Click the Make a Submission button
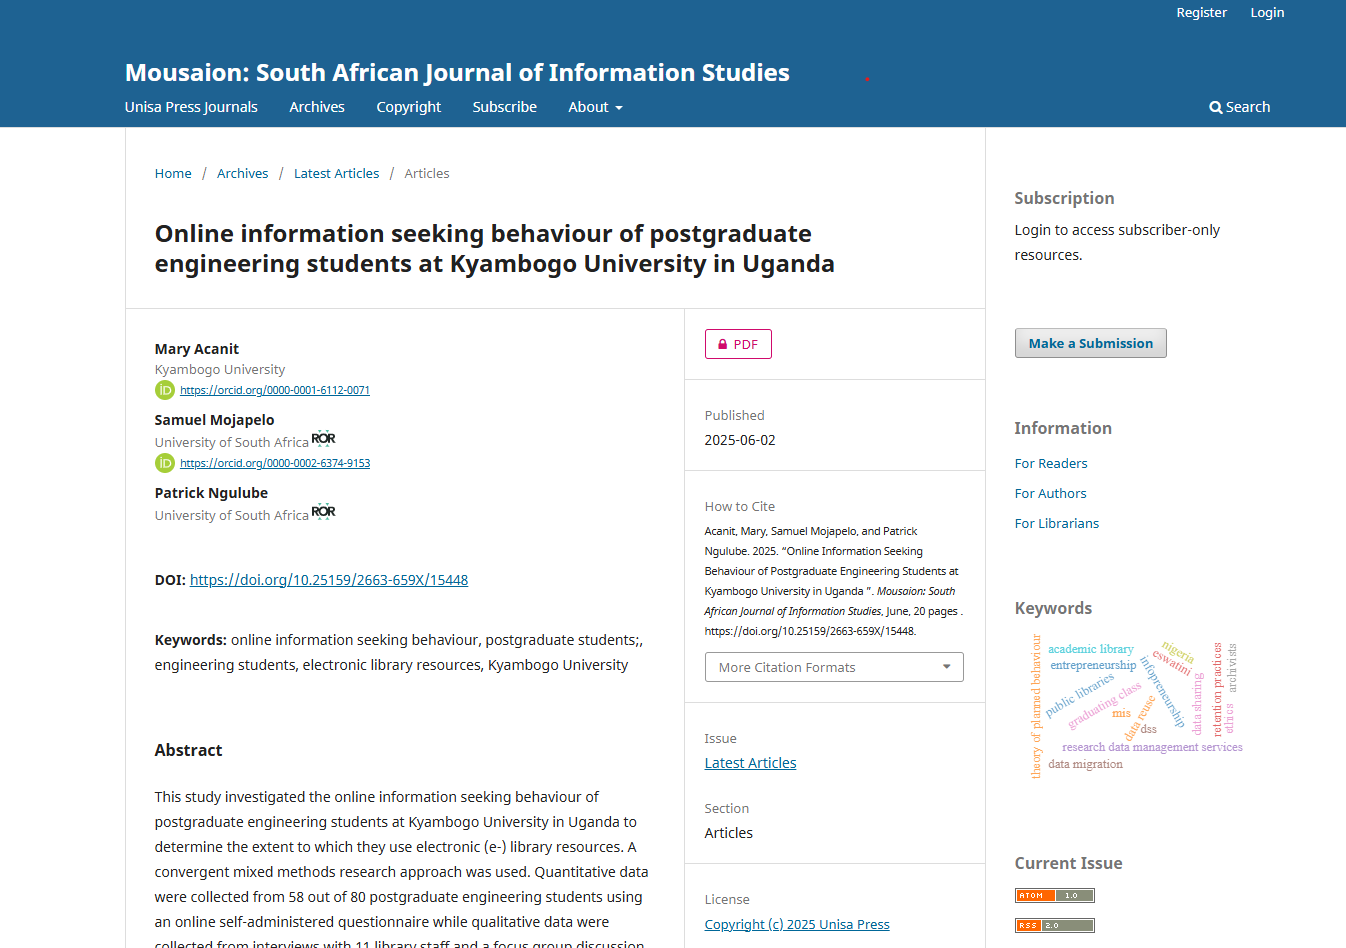Screen dimensions: 1346x948 pyautogui.click(x=1090, y=343)
